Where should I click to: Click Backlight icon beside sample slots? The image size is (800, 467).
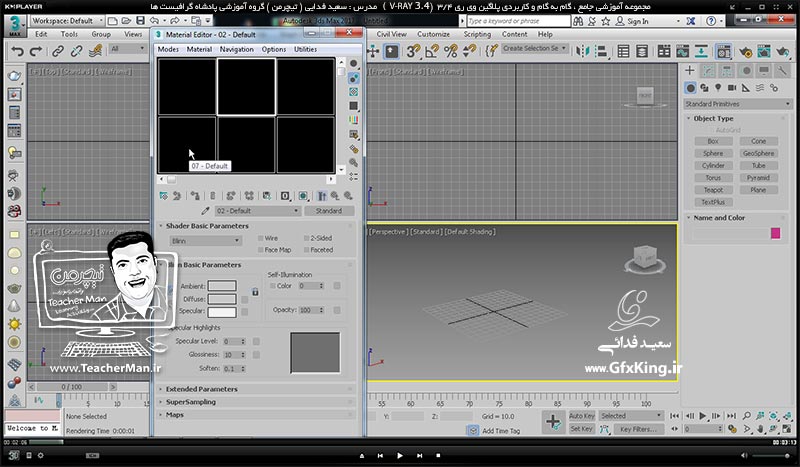(x=353, y=78)
